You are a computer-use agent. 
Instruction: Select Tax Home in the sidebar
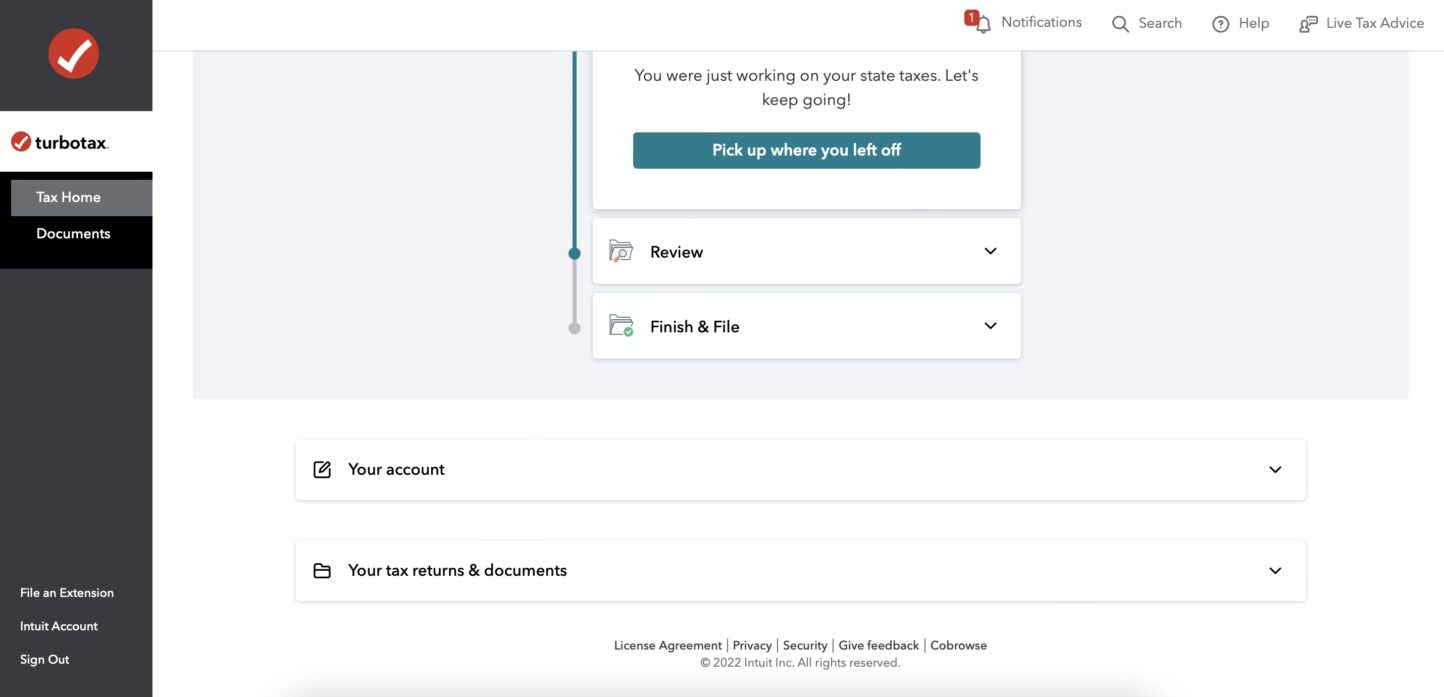click(x=68, y=196)
